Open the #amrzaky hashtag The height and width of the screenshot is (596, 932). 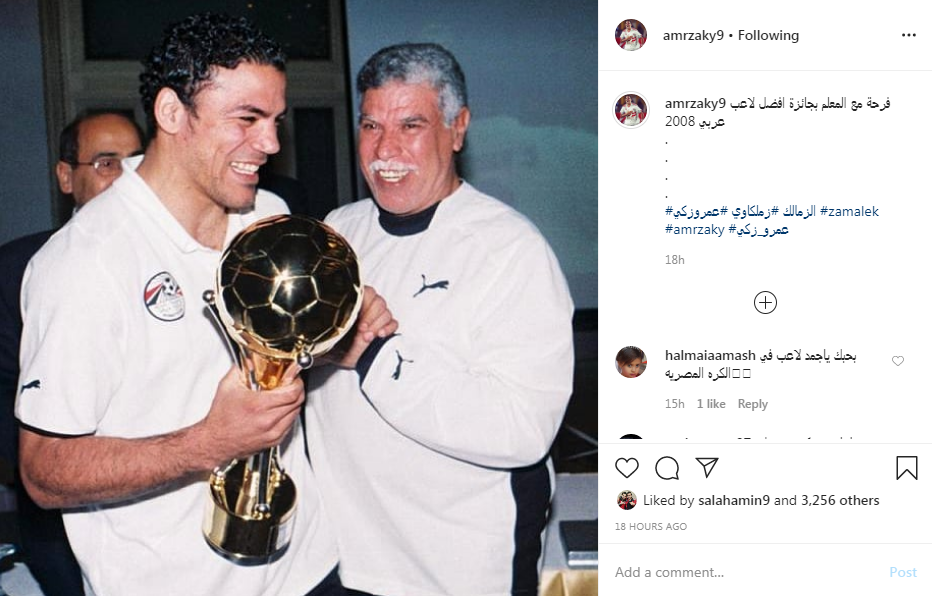(694, 229)
